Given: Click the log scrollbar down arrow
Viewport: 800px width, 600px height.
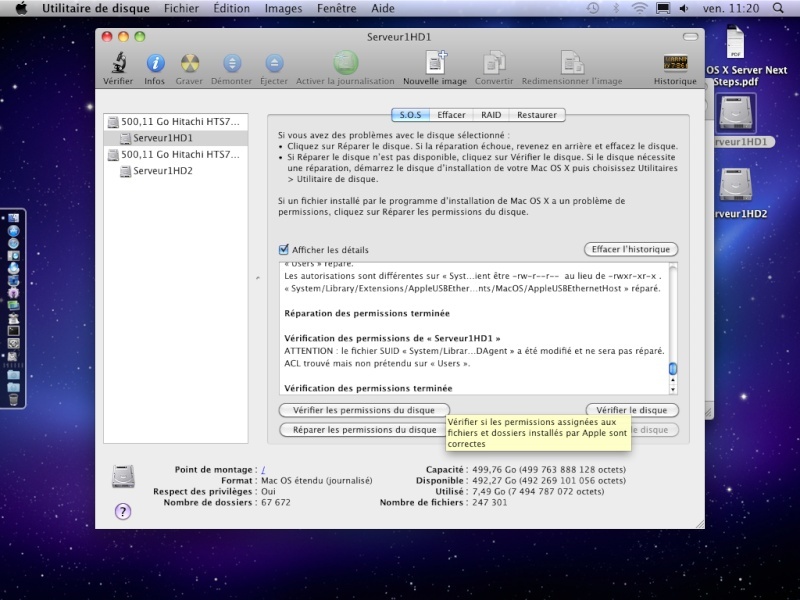Looking at the screenshot, I should [673, 389].
